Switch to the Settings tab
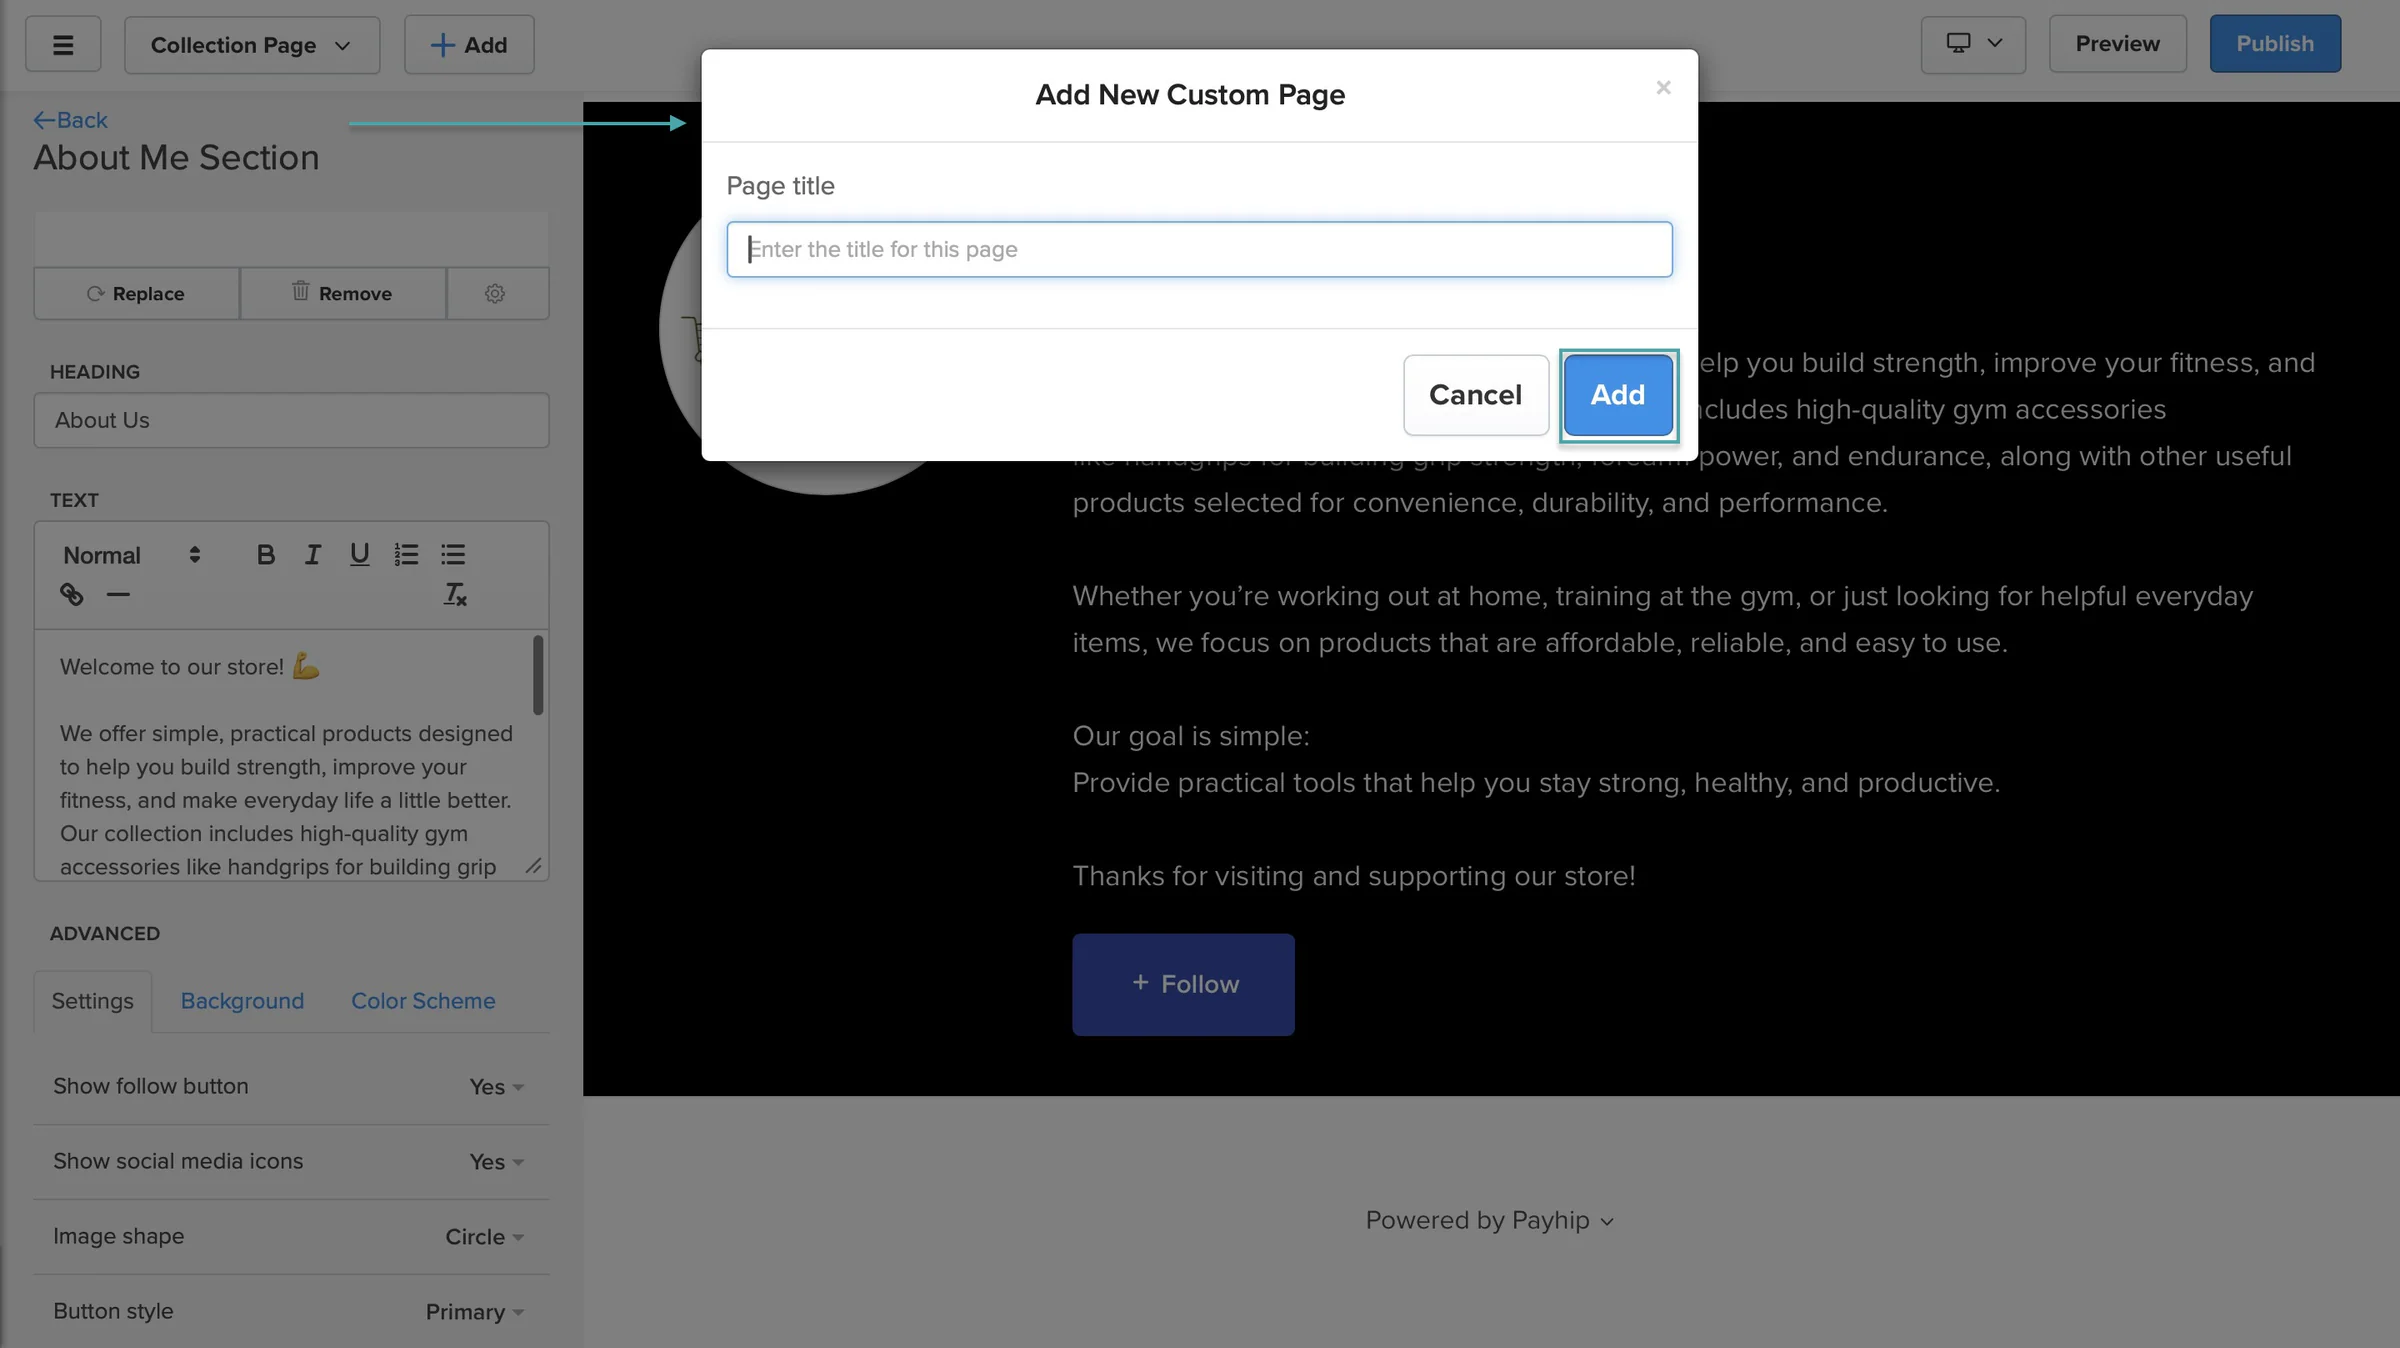The height and width of the screenshot is (1348, 2400). point(92,1001)
